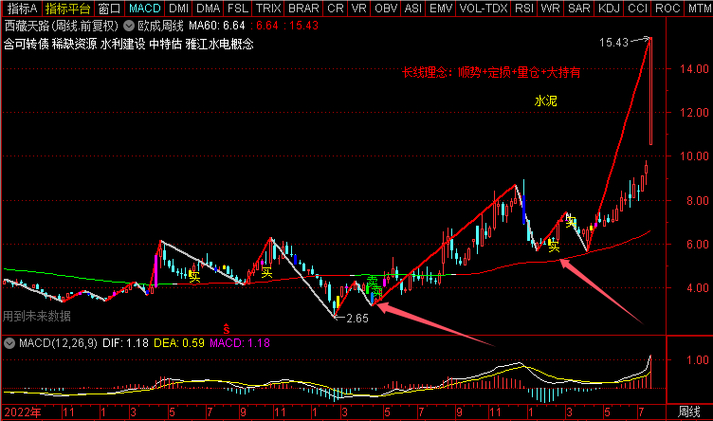Open the 欧成周线 indicator dropdown circle

pos(128,25)
